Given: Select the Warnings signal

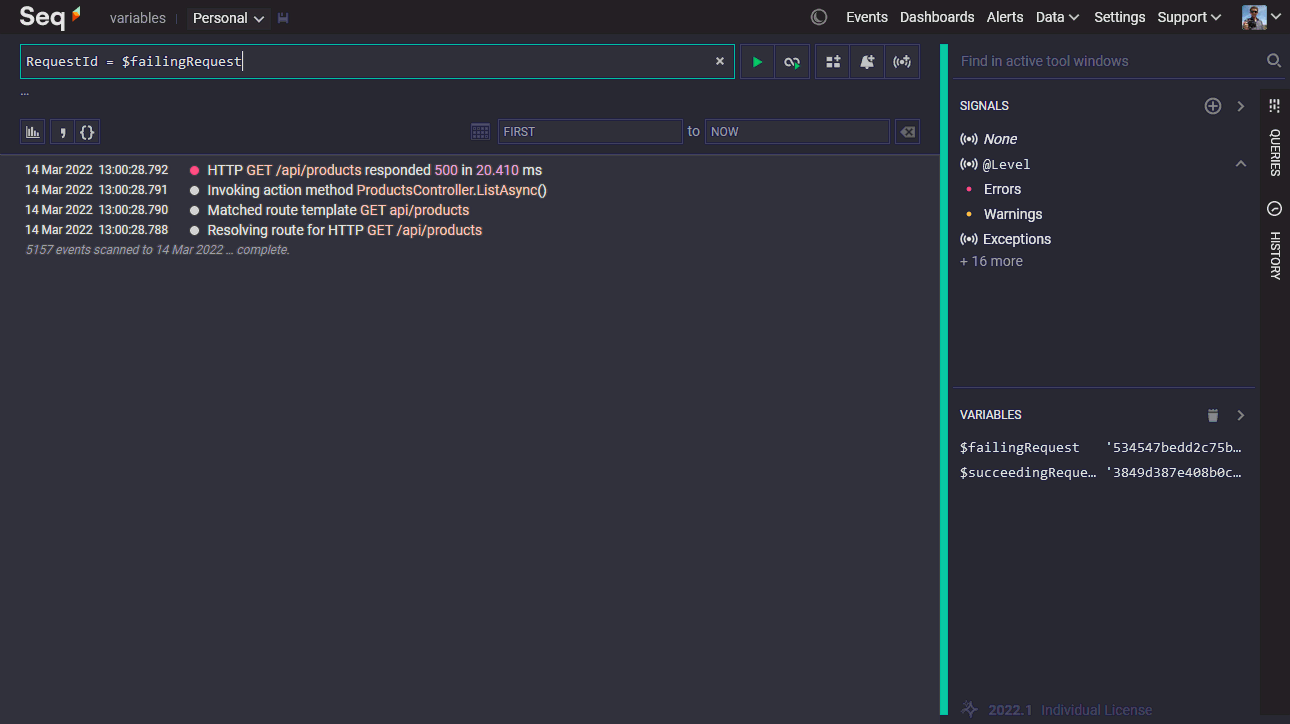Looking at the screenshot, I should 1012,214.
